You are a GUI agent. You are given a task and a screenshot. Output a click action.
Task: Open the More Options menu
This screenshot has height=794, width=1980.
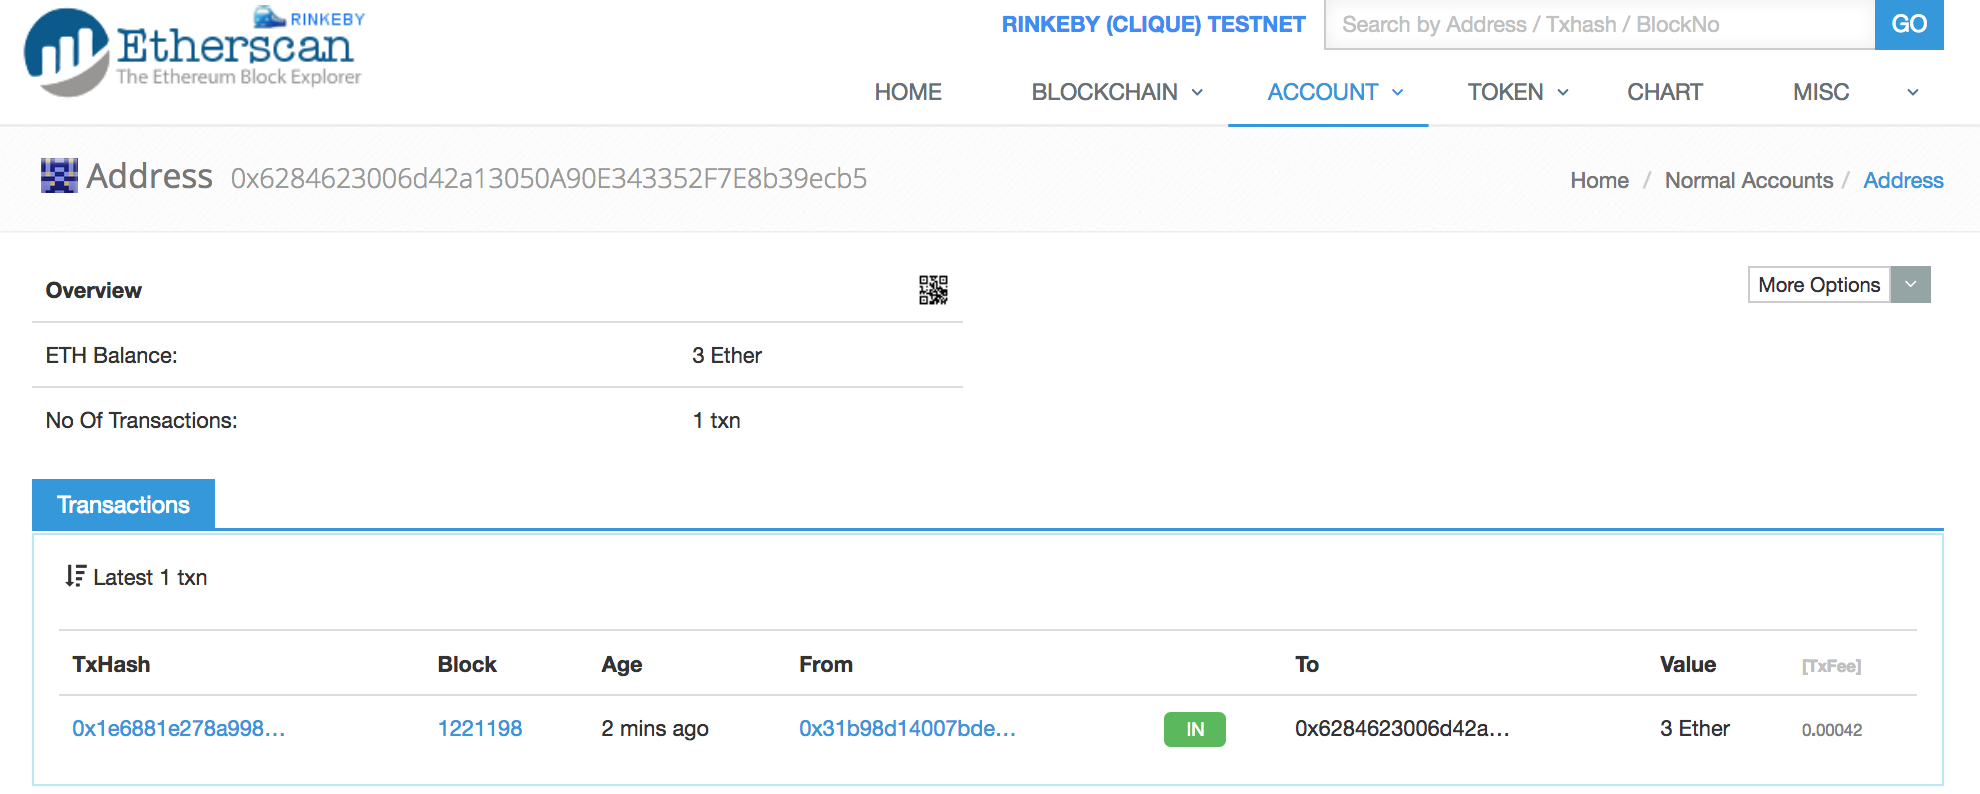(x=1819, y=285)
